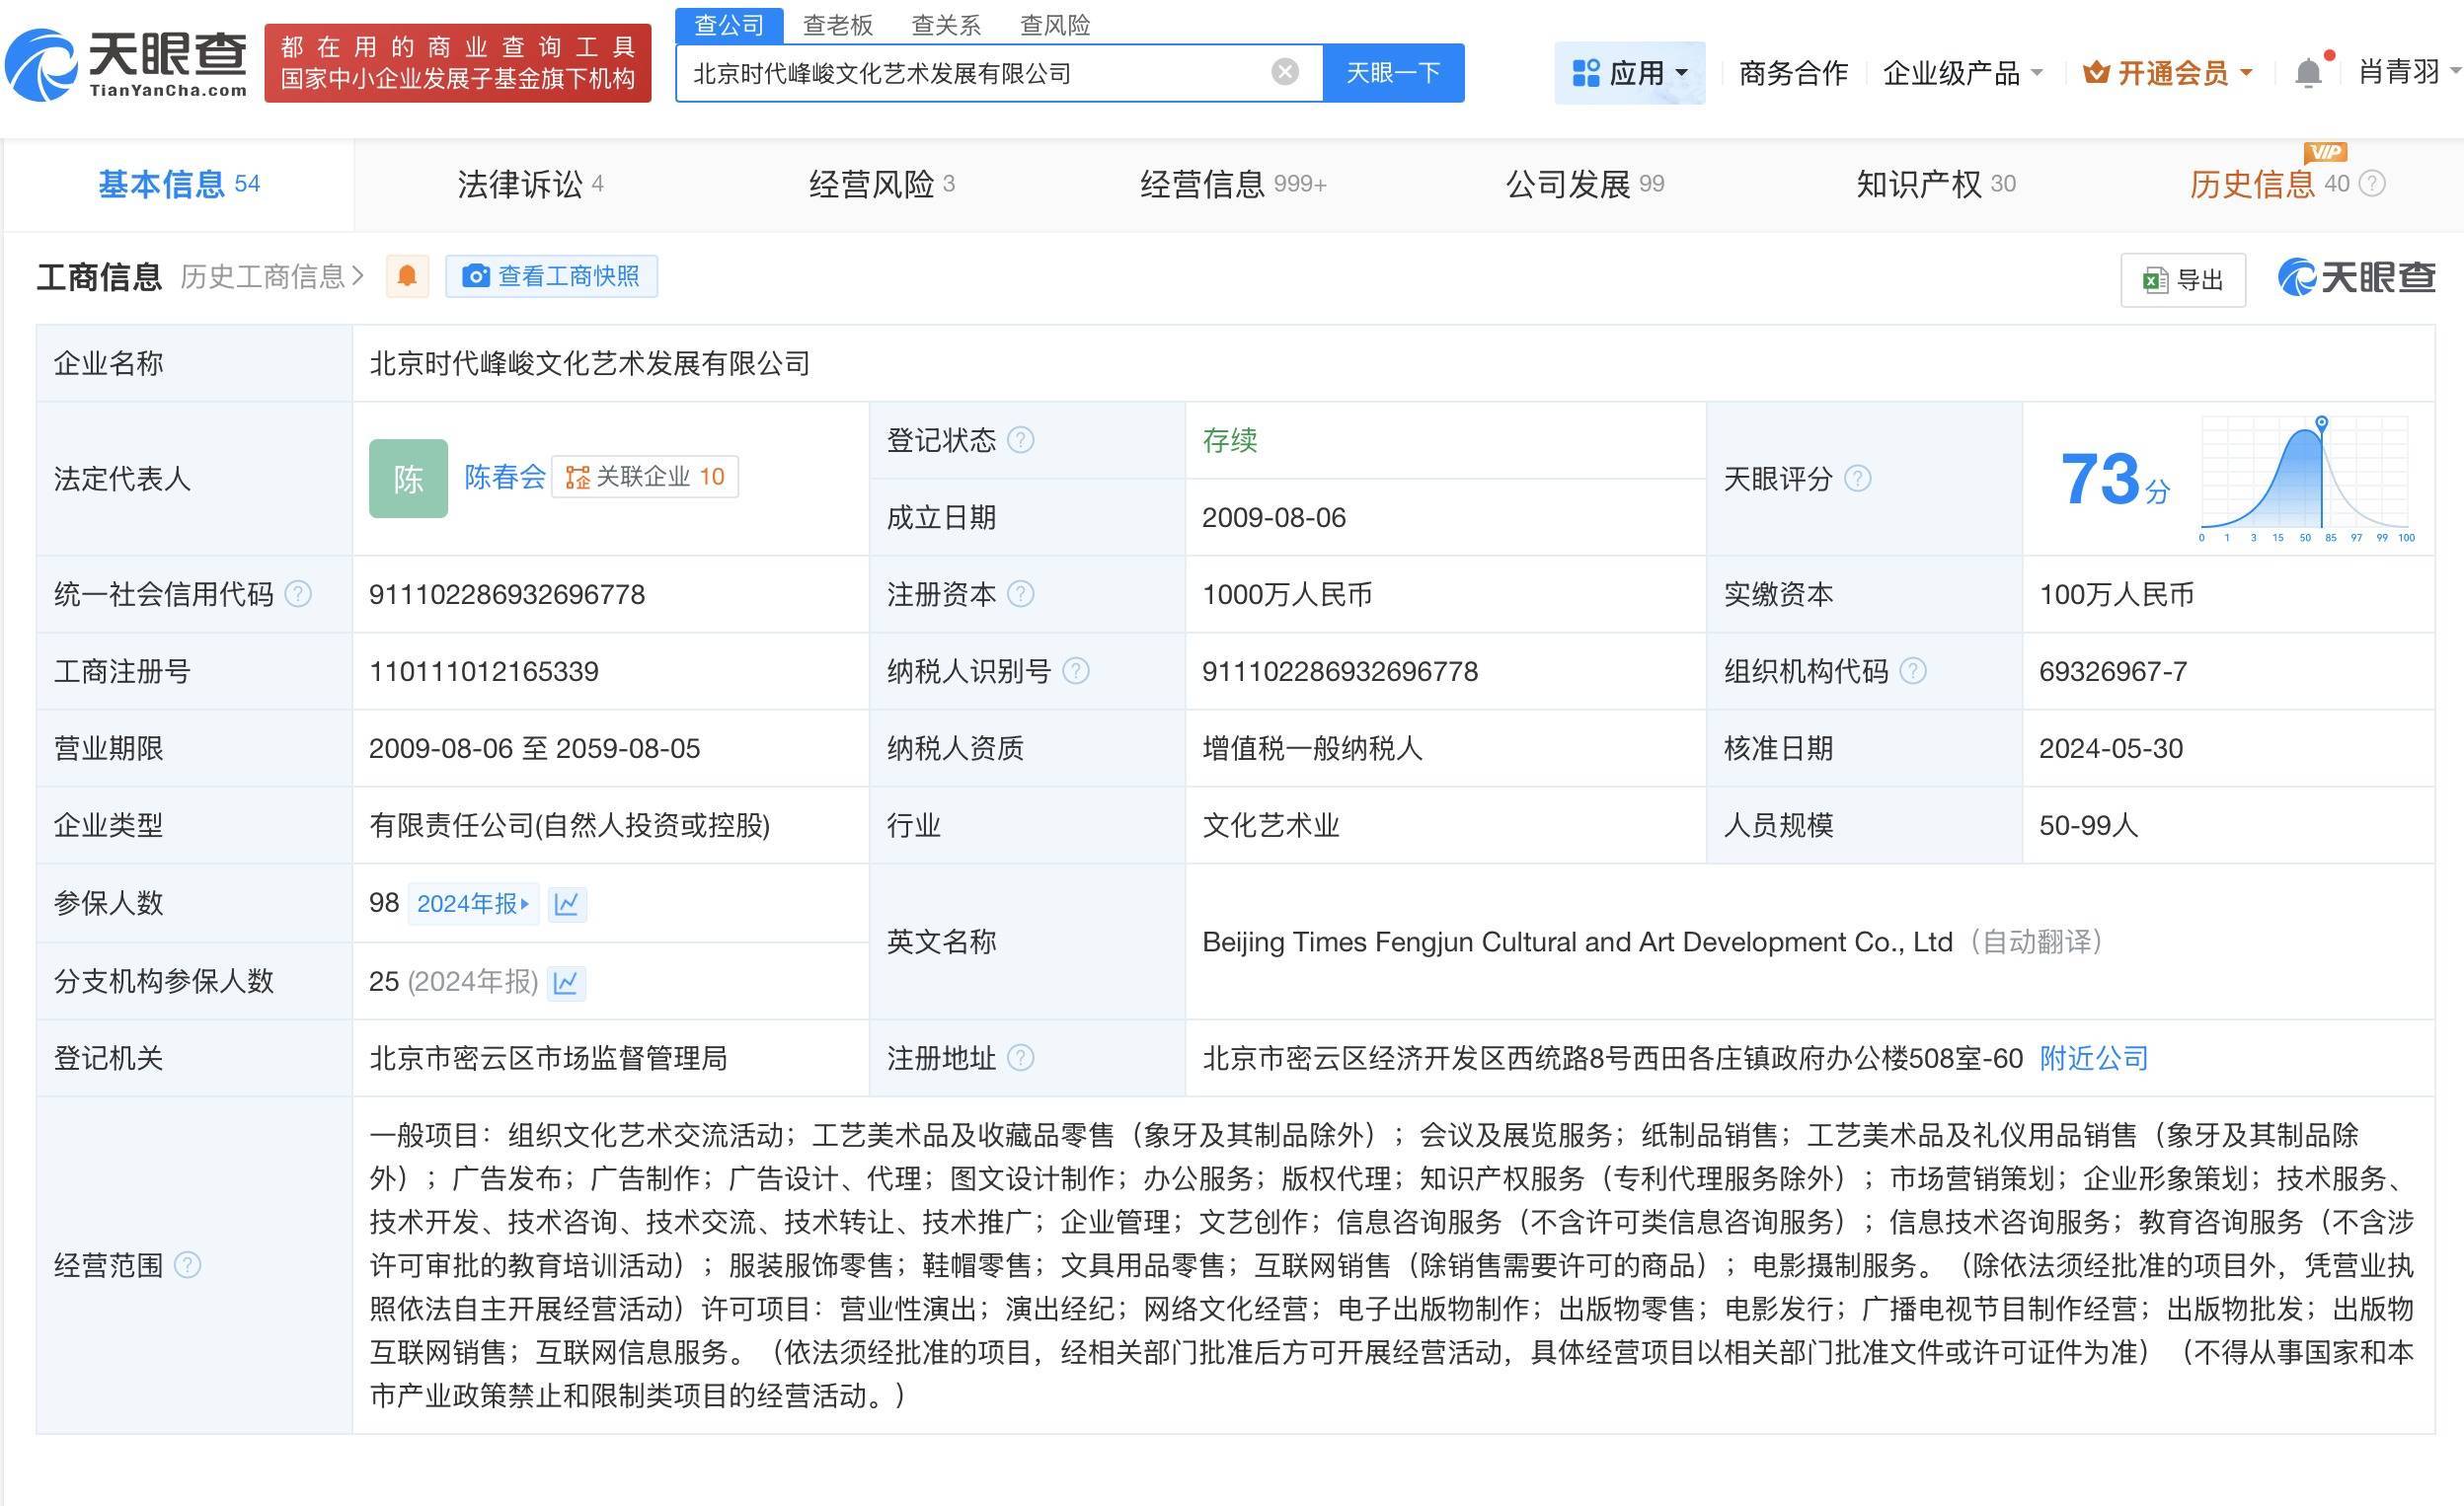The height and width of the screenshot is (1506, 2464).
Task: Click the 附近公司 link
Action: pos(2094,1058)
